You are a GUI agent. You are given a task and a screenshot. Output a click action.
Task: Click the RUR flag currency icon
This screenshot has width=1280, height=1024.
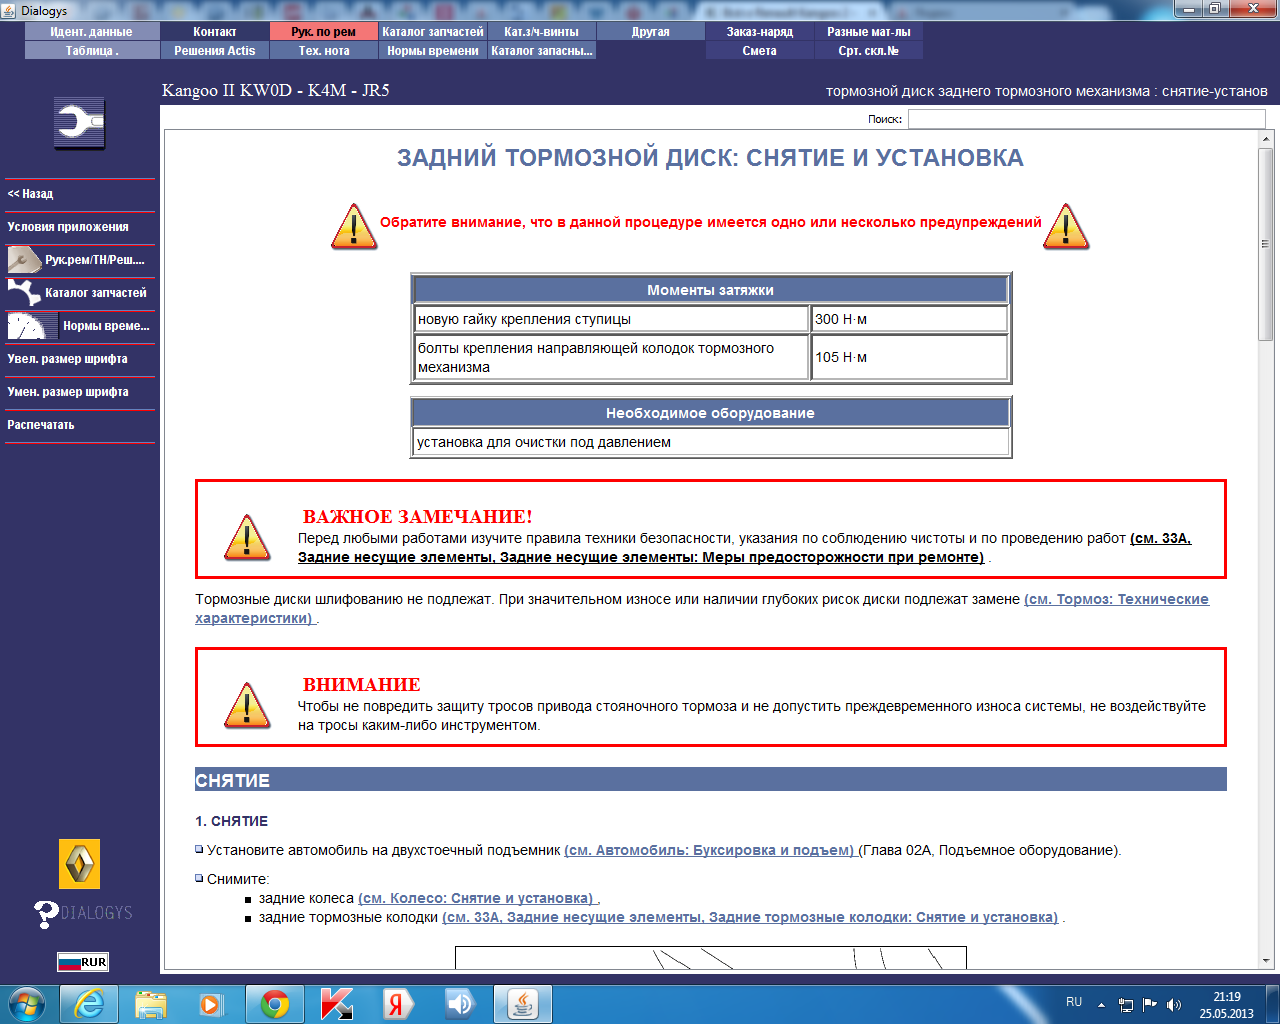point(82,962)
